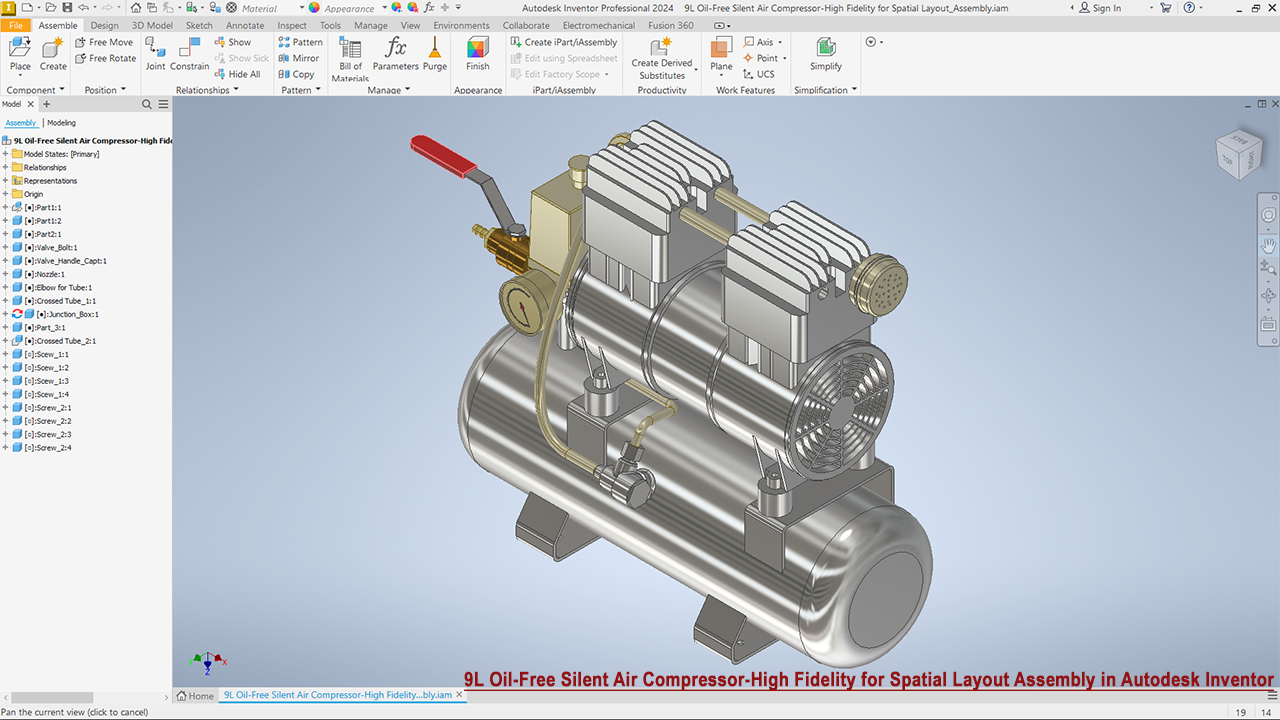
Task: Select Part1:1 in the browser tree
Action: click(36, 207)
